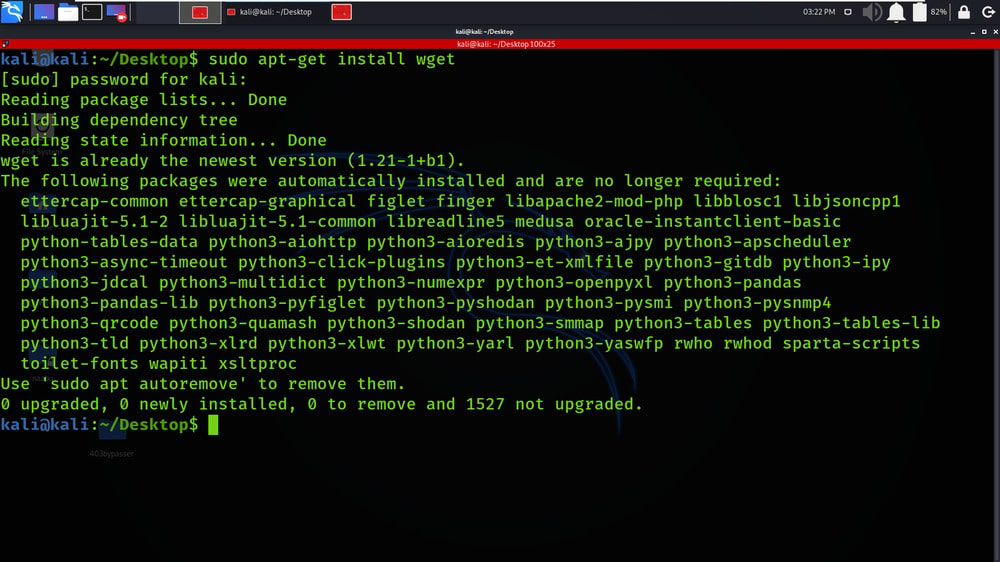Click the package name 'python3-qrcode'
The height and width of the screenshot is (562, 1000).
(x=89, y=323)
